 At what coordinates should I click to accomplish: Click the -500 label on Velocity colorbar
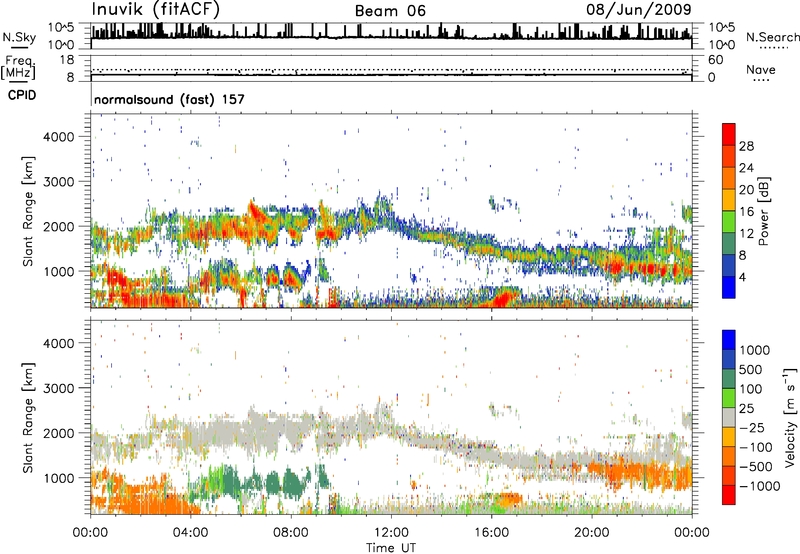[x=756, y=467]
